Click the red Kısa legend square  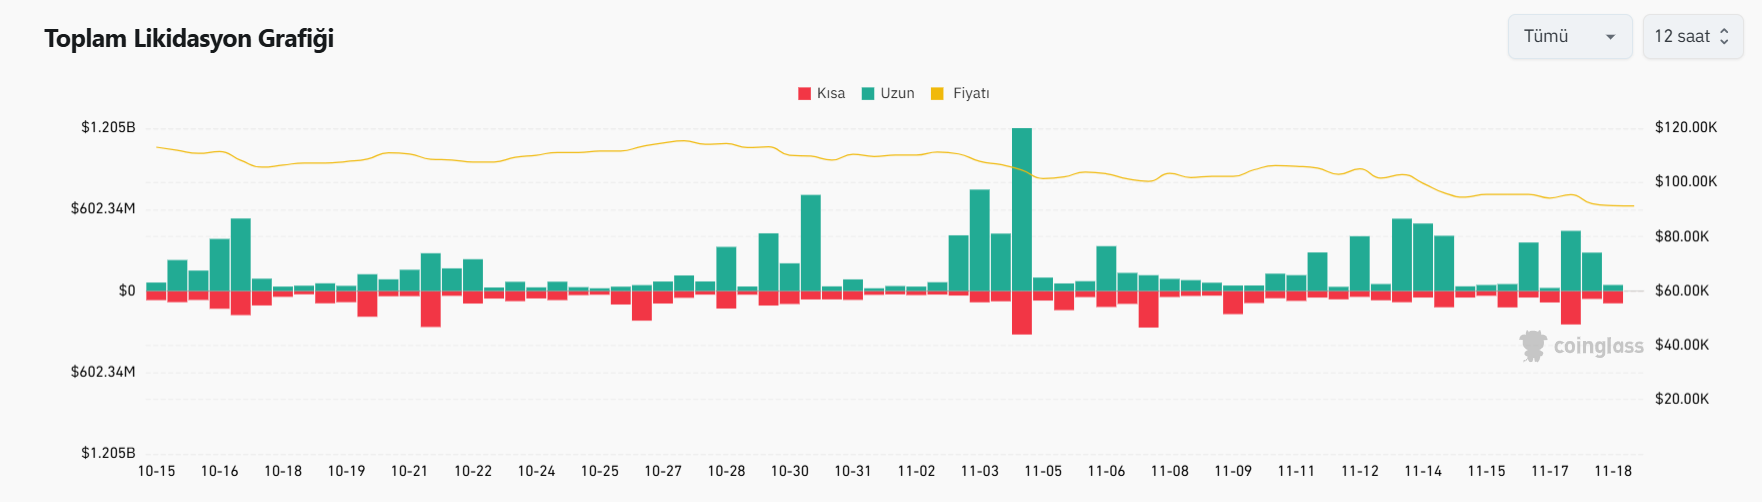pyautogui.click(x=804, y=94)
